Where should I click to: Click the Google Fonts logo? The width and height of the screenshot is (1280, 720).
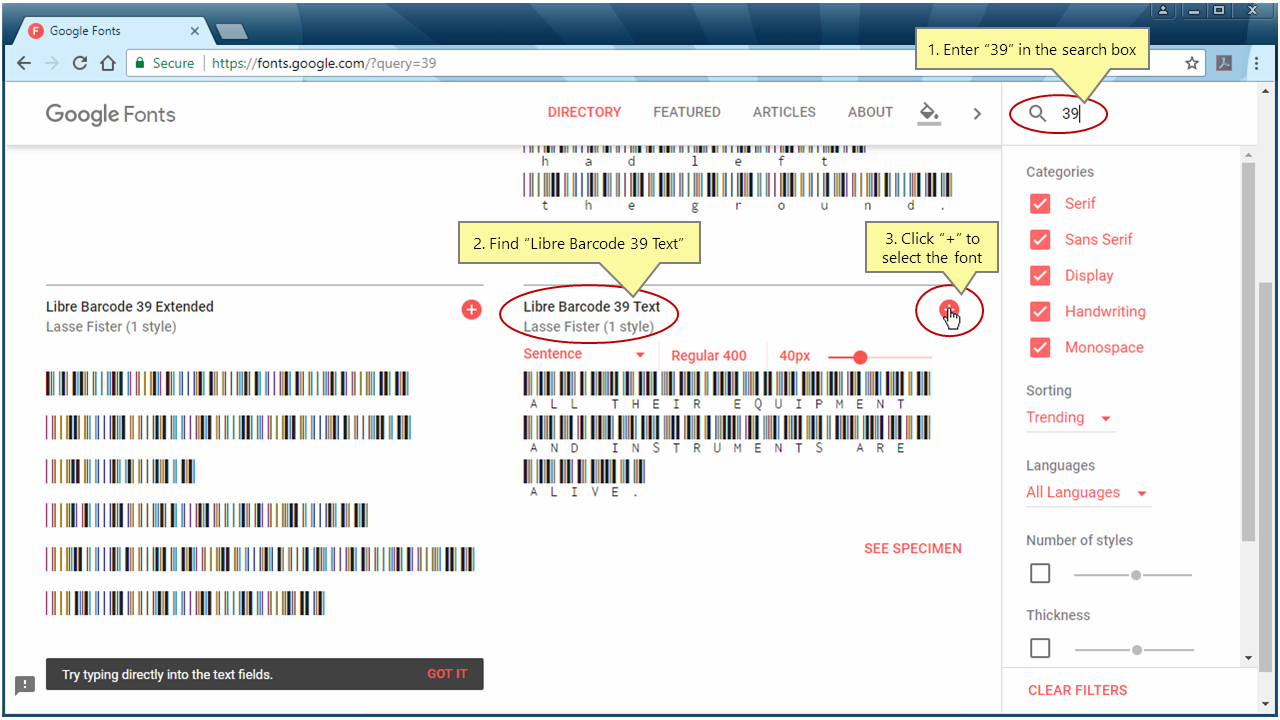tap(110, 114)
